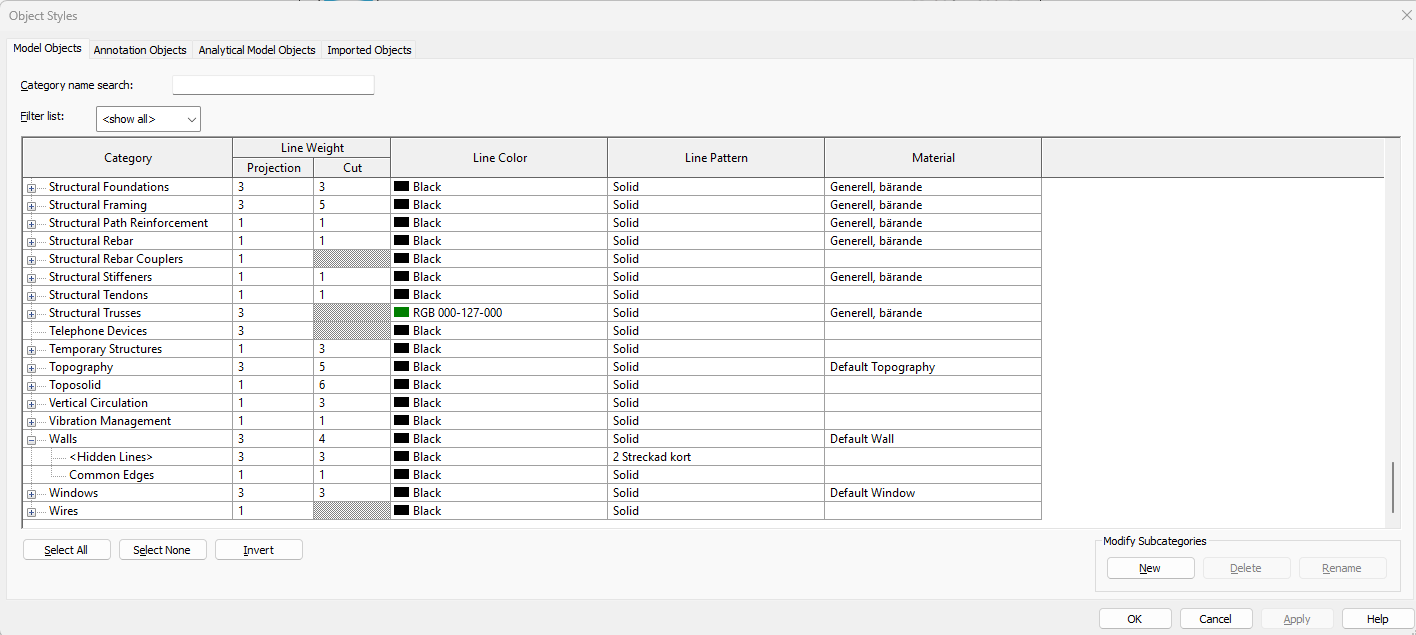Expand the Topography category

33,367
